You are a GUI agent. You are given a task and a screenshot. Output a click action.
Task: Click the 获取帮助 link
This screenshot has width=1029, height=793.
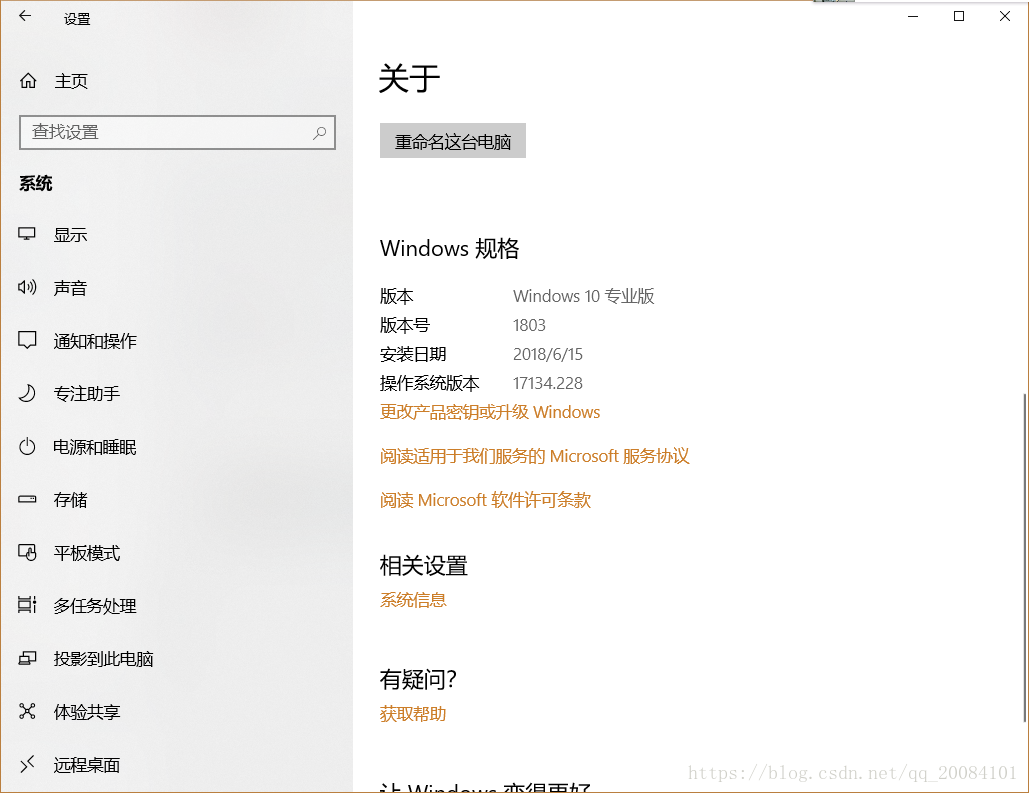tap(413, 714)
